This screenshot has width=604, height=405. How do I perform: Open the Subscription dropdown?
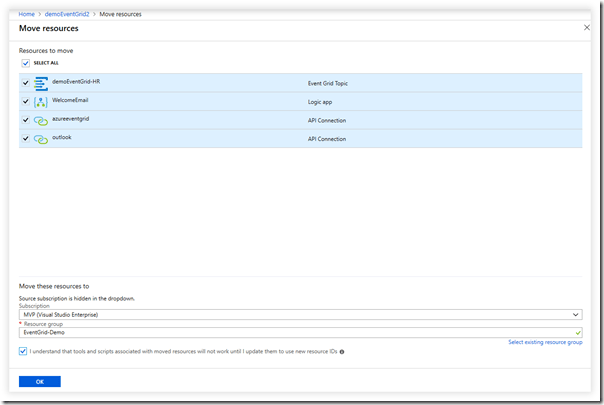[300, 315]
